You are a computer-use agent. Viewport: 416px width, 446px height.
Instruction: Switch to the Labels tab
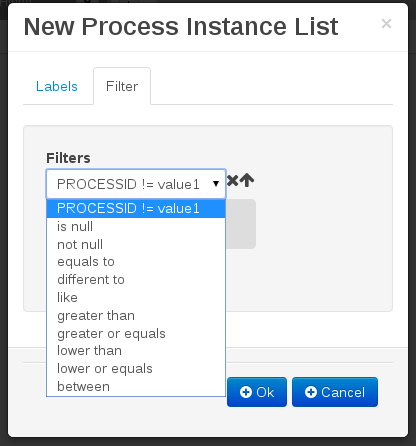(57, 86)
